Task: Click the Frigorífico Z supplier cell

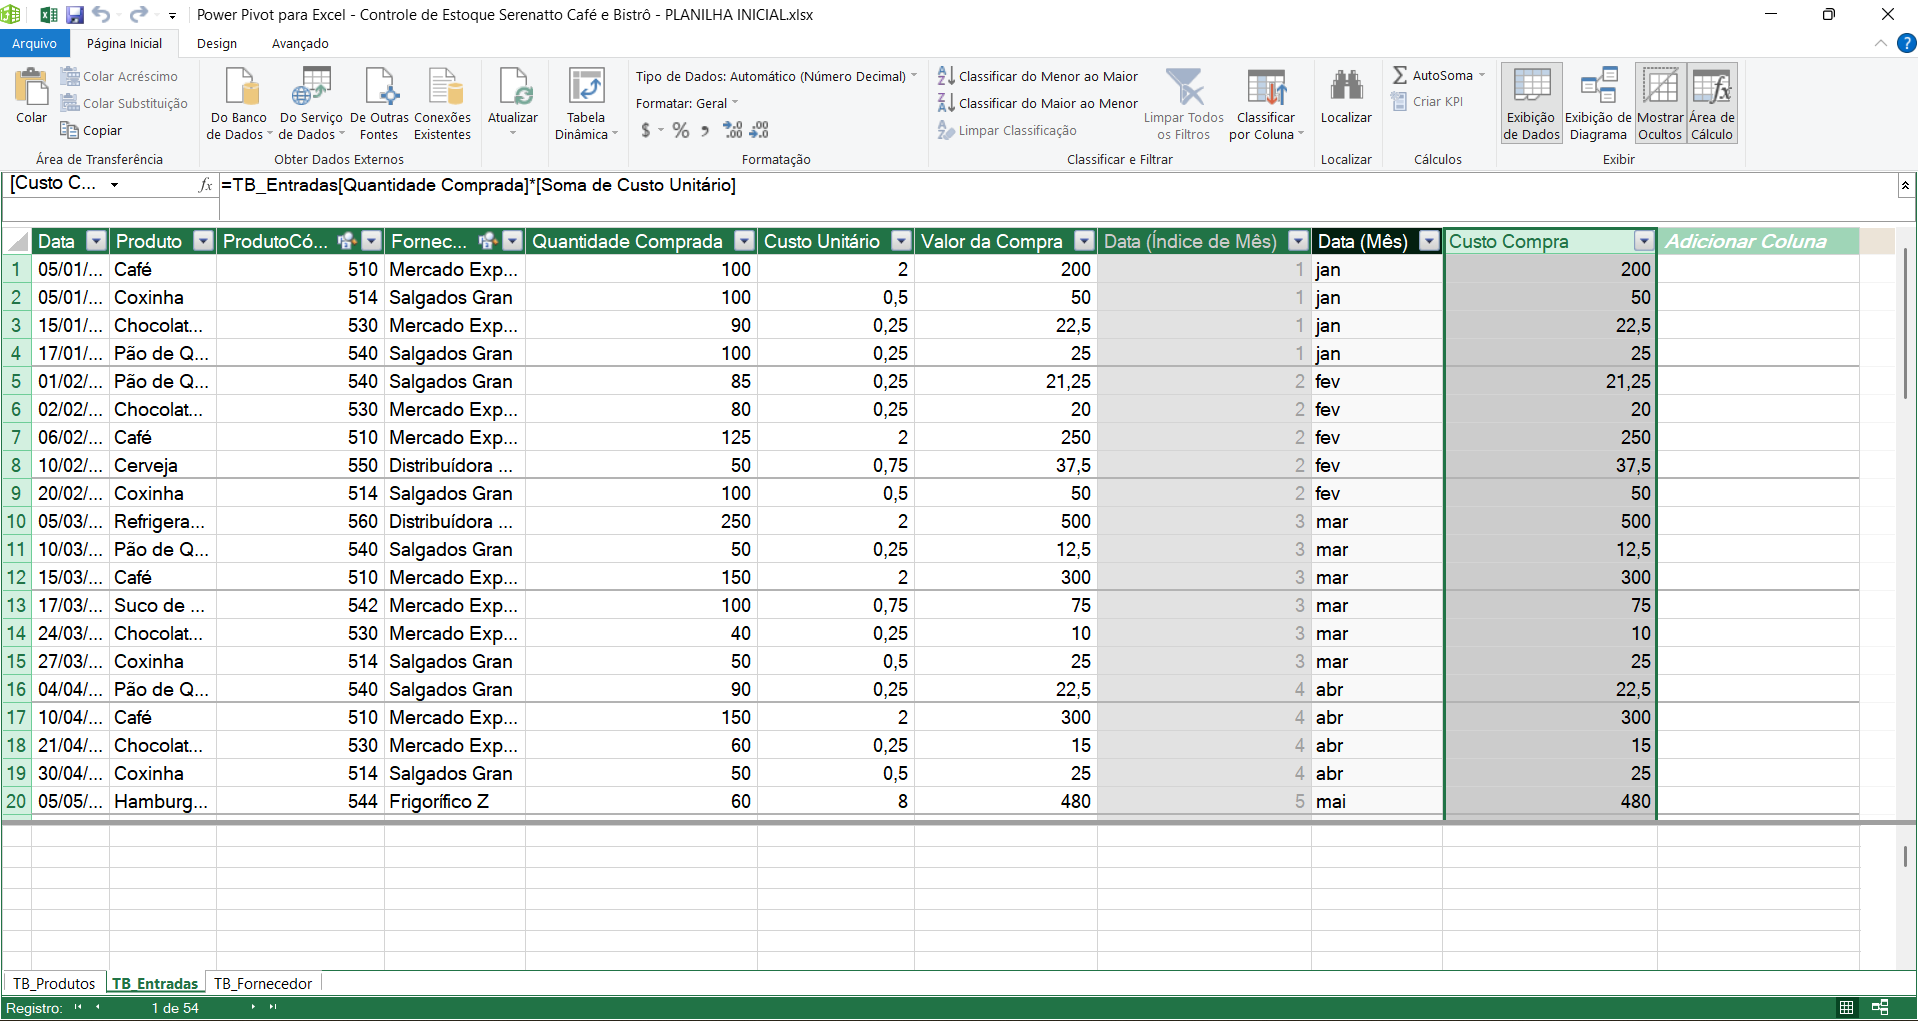Action: pos(455,801)
